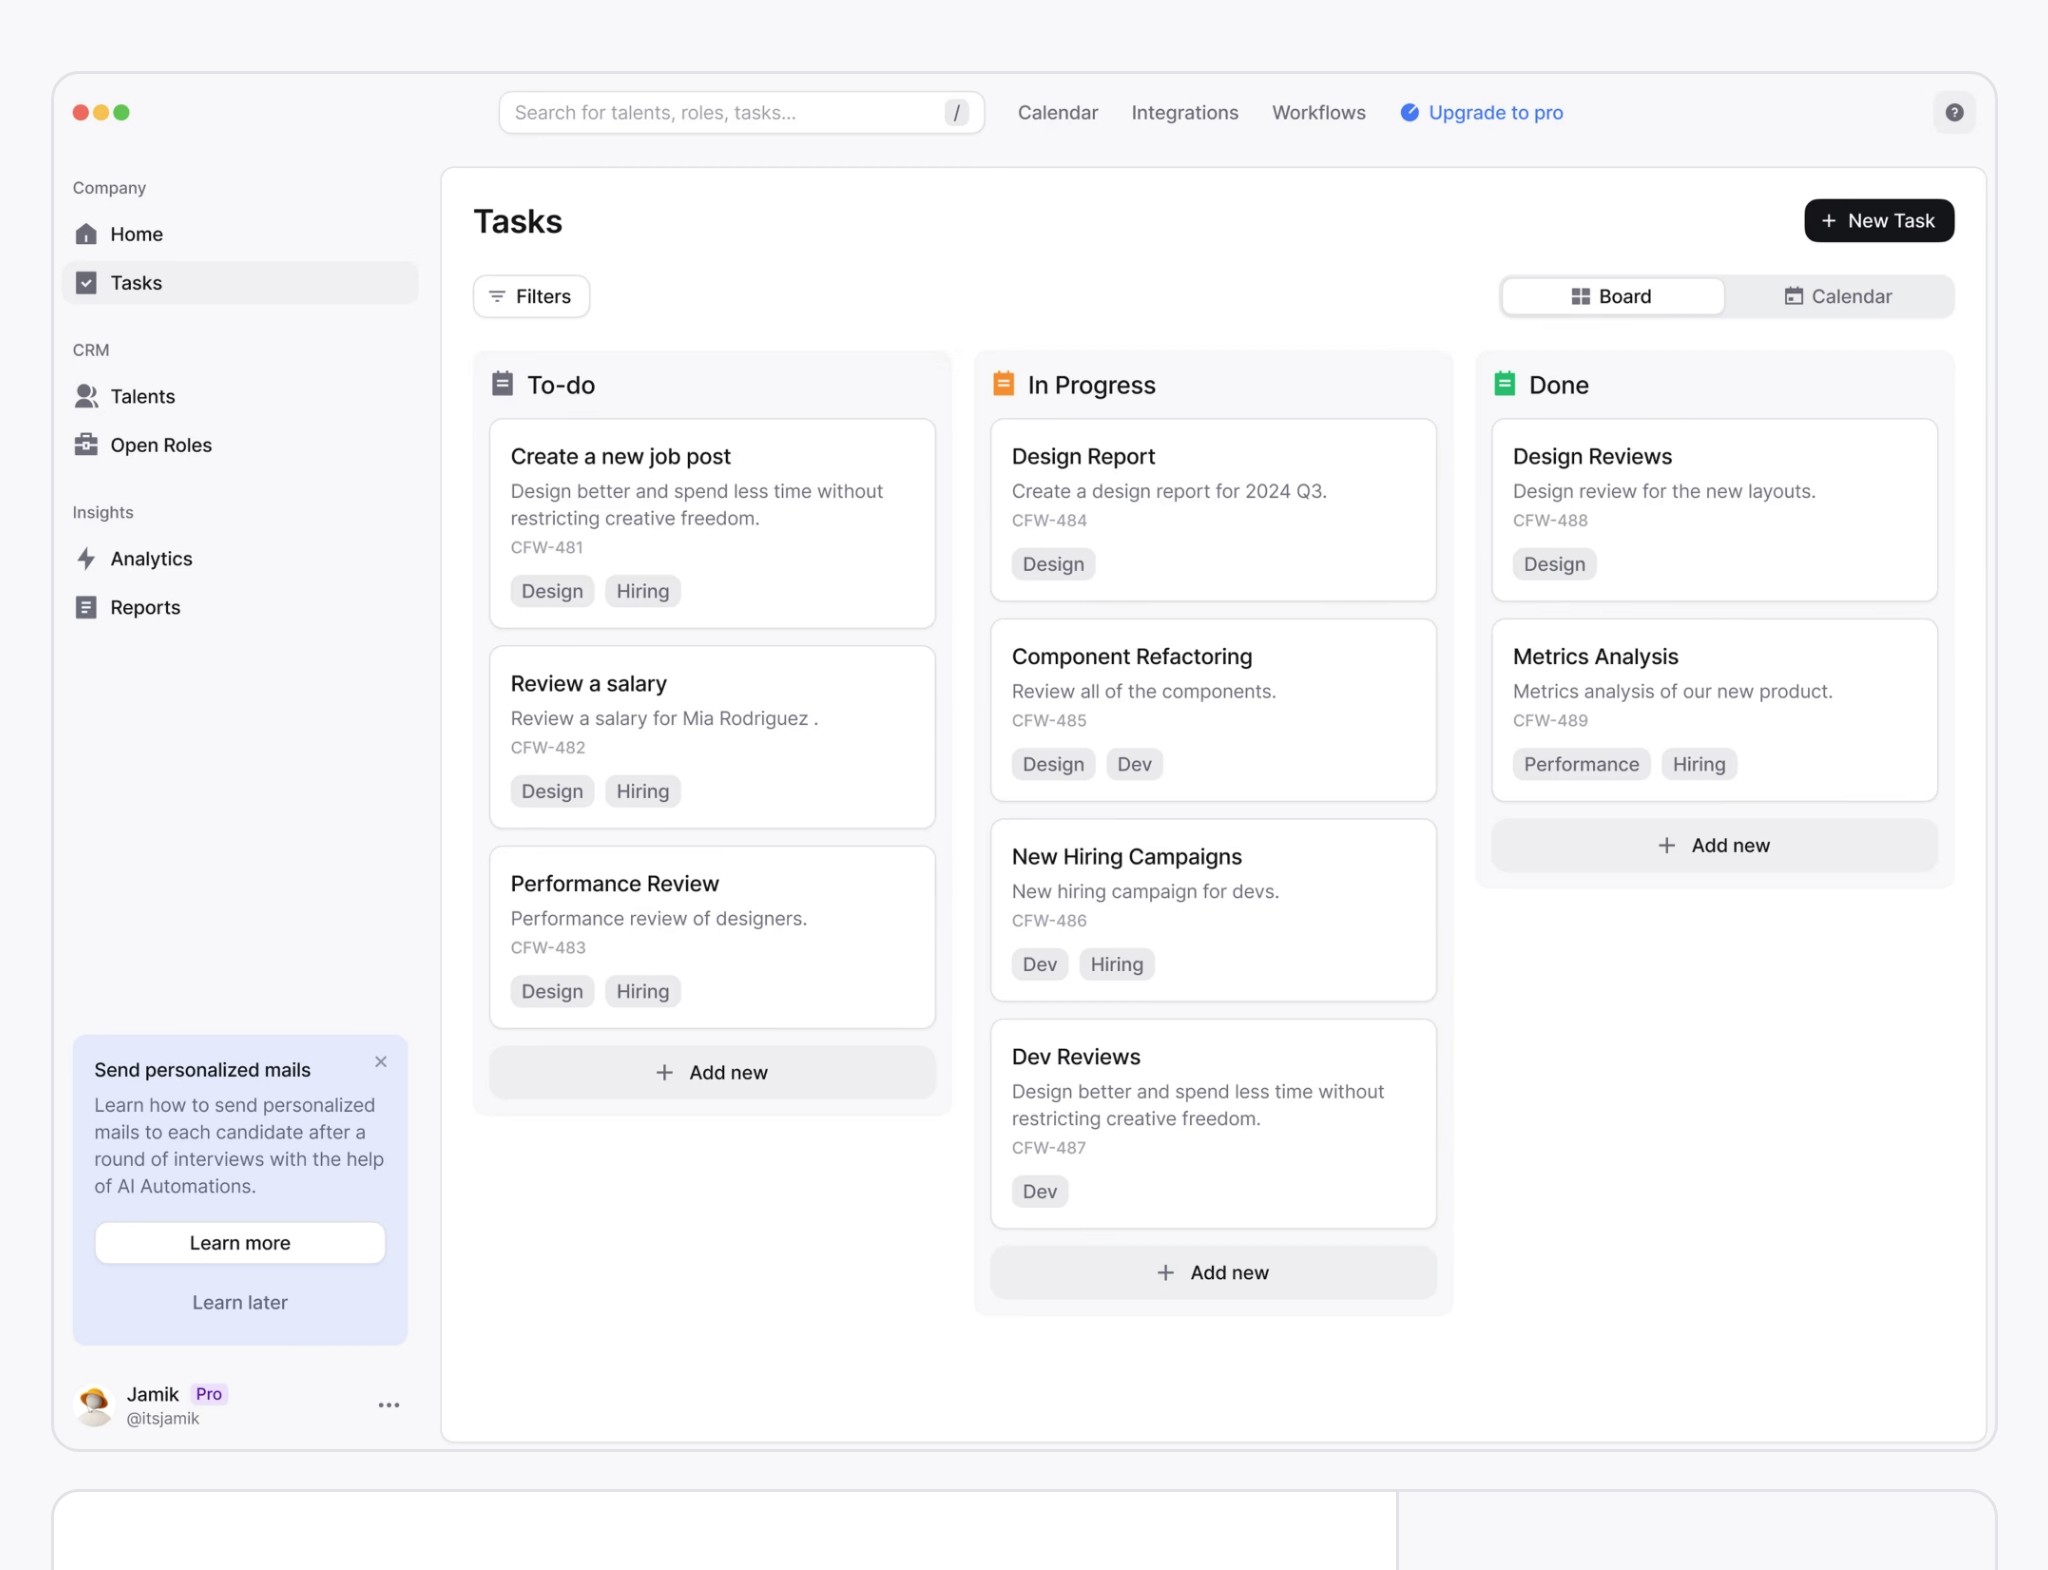Expand Add new in In Progress column
The height and width of the screenshot is (1570, 2048).
[1213, 1273]
